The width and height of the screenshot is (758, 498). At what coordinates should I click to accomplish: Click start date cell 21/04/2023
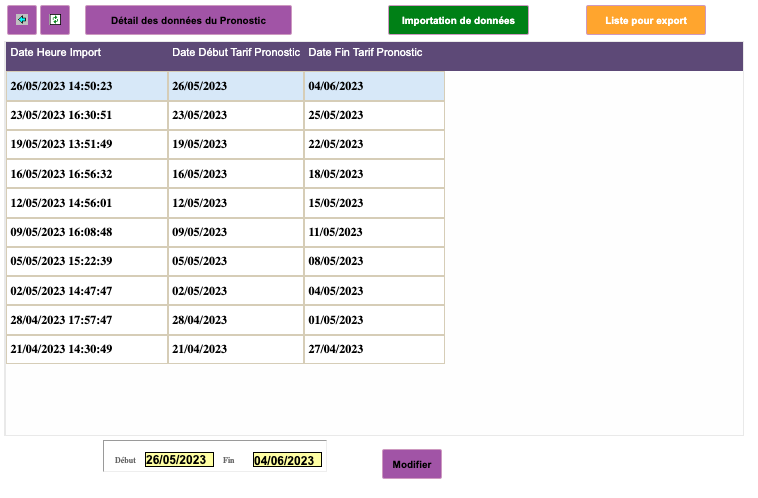click(x=236, y=349)
